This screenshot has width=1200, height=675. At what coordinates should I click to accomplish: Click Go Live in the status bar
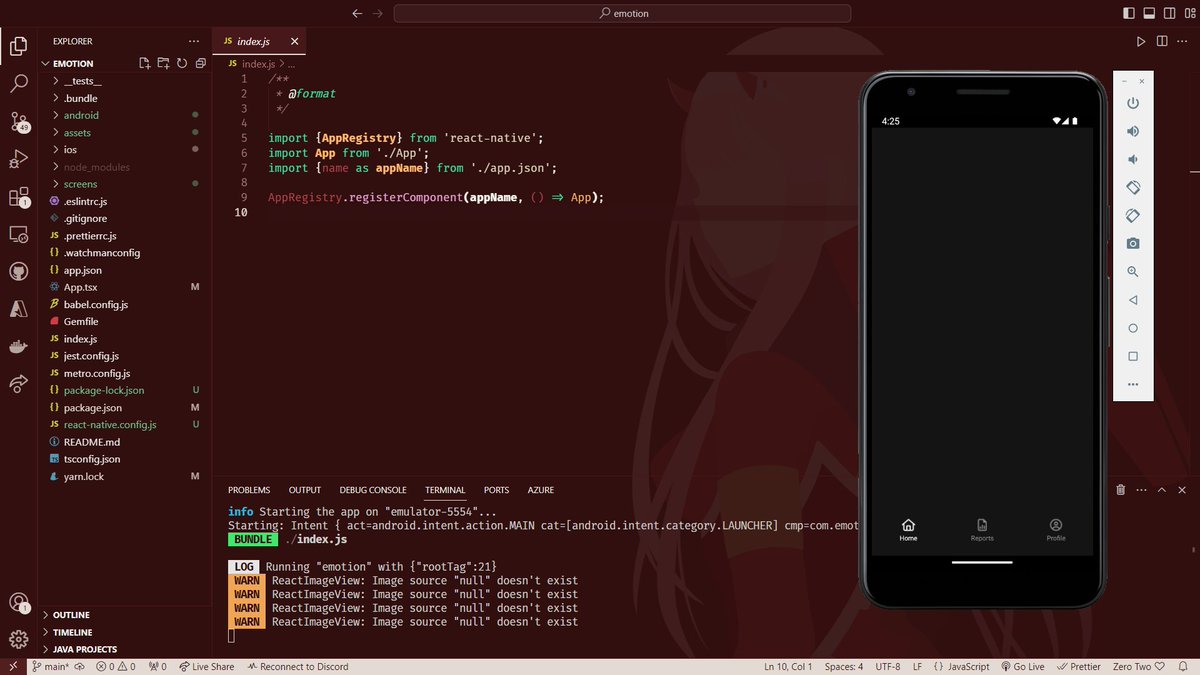click(1022, 667)
